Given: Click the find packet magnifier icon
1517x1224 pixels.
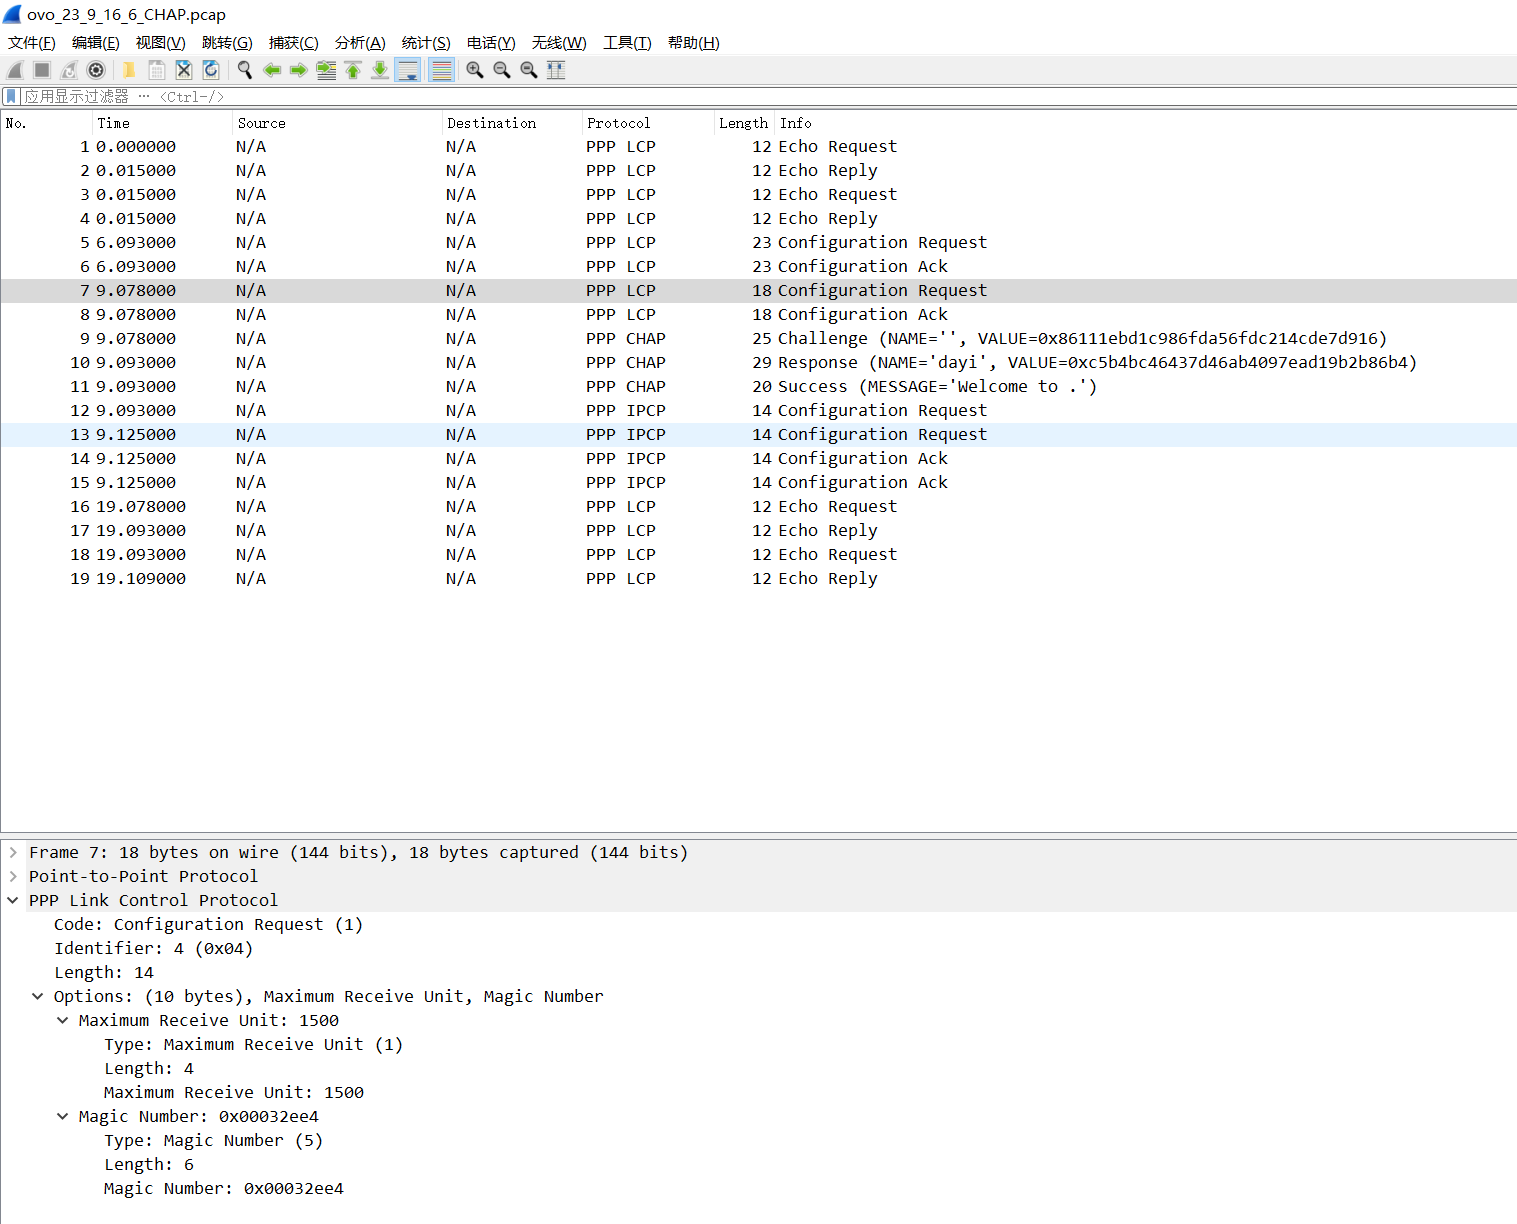Looking at the screenshot, I should pos(244,70).
